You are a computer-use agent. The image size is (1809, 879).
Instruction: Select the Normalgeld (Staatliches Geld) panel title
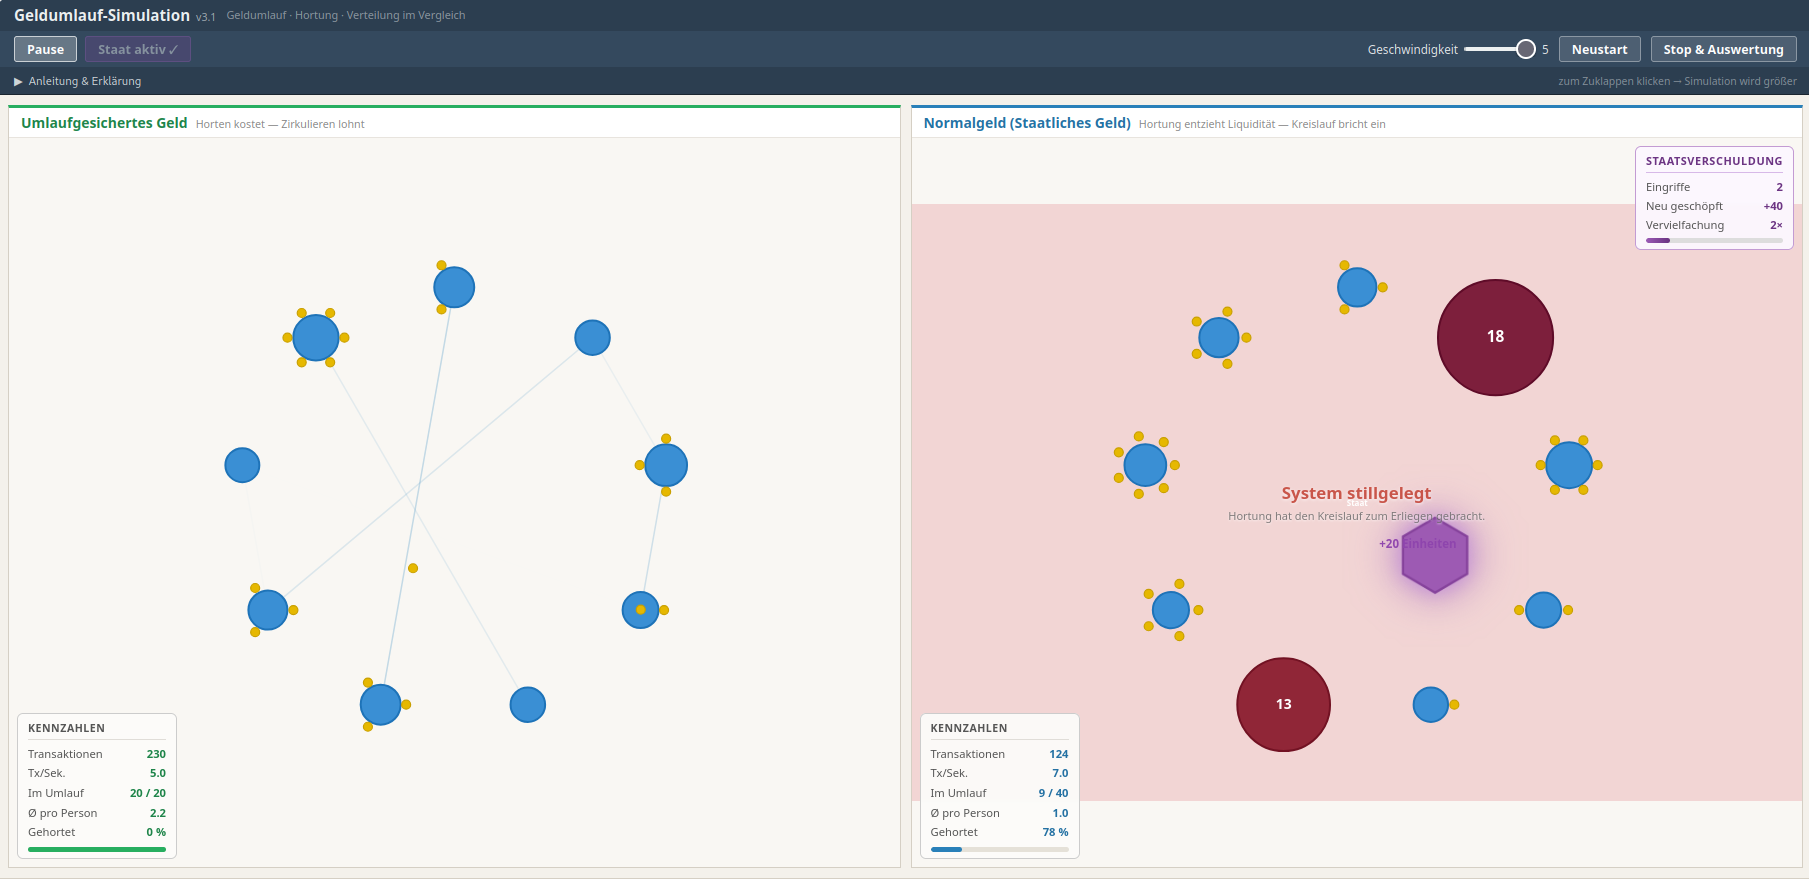click(1026, 123)
